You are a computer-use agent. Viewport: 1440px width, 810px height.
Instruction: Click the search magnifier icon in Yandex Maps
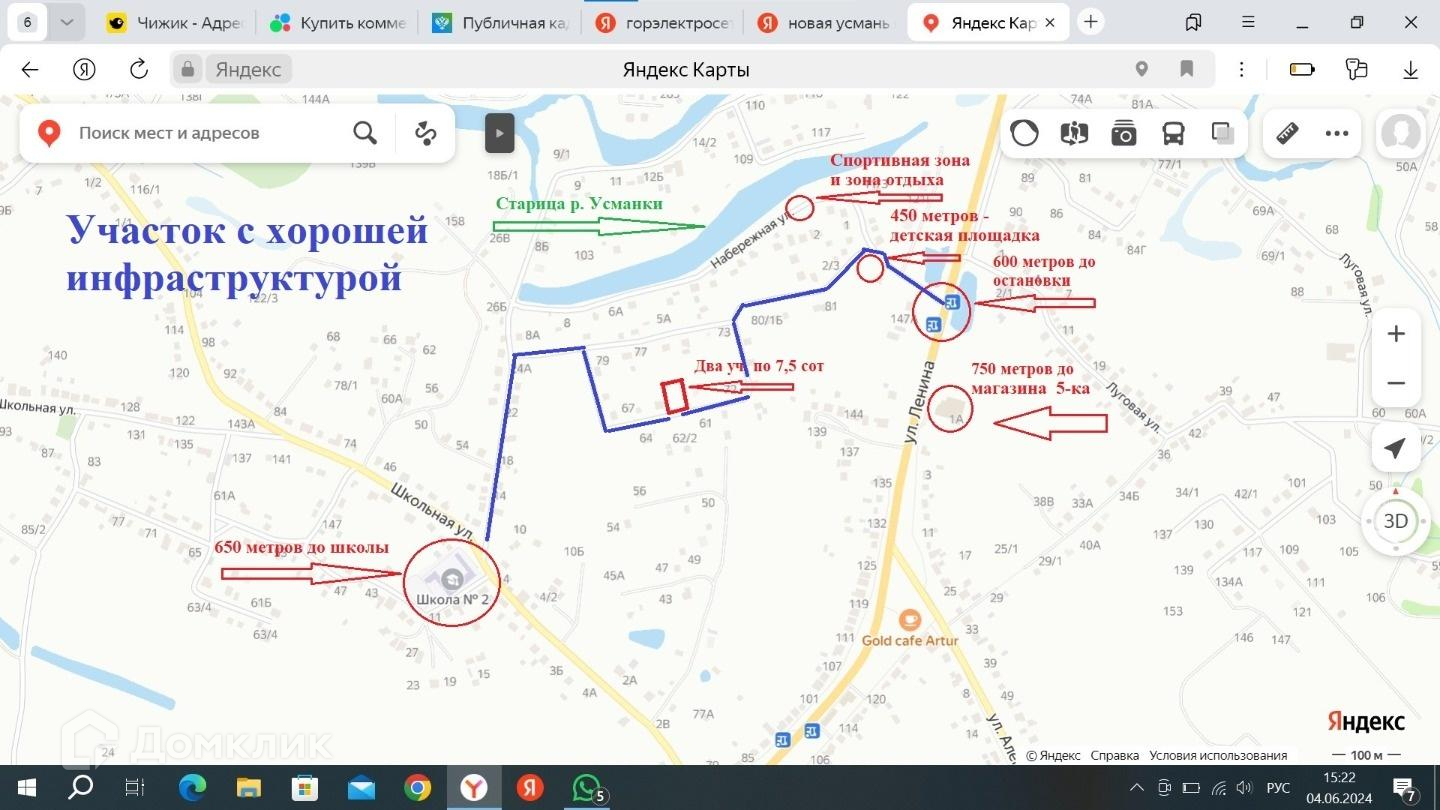pyautogui.click(x=365, y=133)
